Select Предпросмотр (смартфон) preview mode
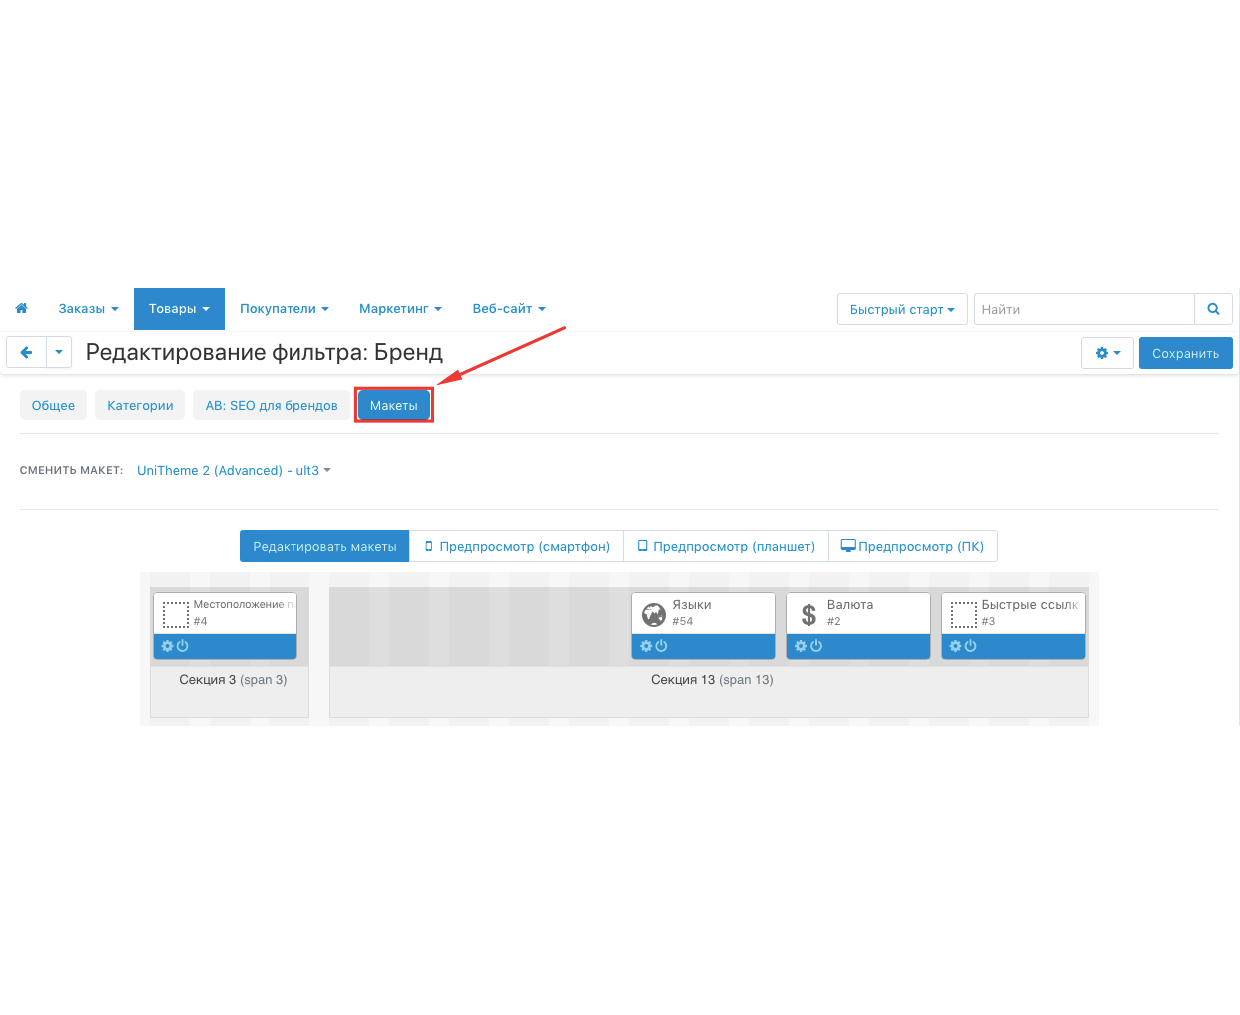This screenshot has height=1015, width=1240. (x=516, y=546)
